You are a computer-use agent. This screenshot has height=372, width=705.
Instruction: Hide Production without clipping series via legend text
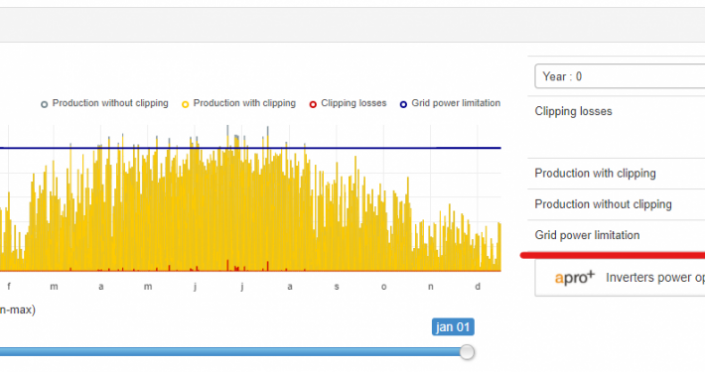coord(110,103)
